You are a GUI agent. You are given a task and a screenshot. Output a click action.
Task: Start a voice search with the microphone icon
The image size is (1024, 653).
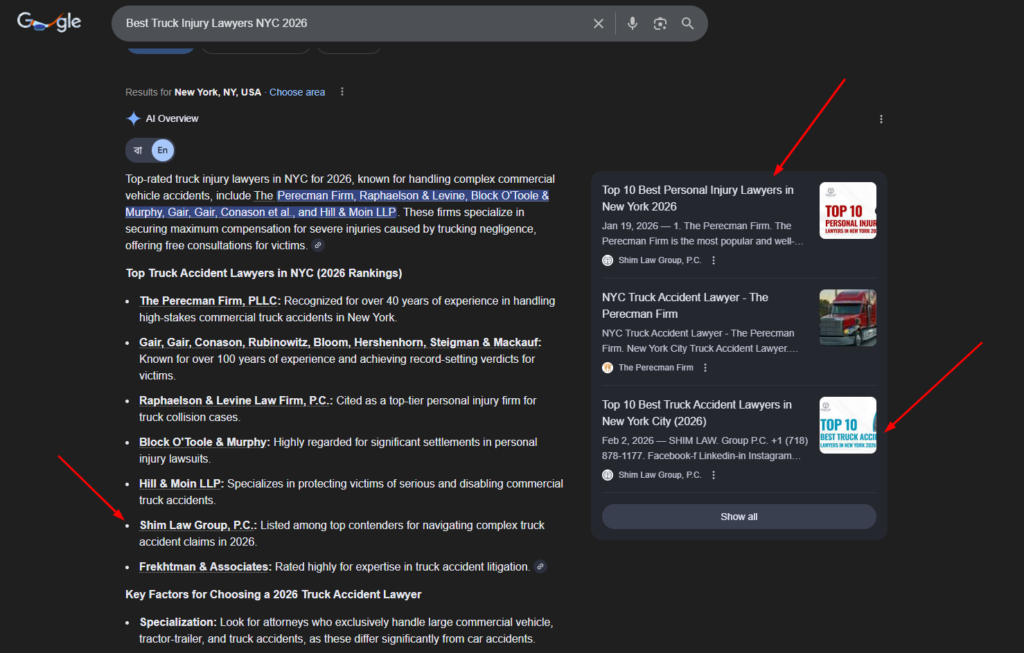coord(632,23)
